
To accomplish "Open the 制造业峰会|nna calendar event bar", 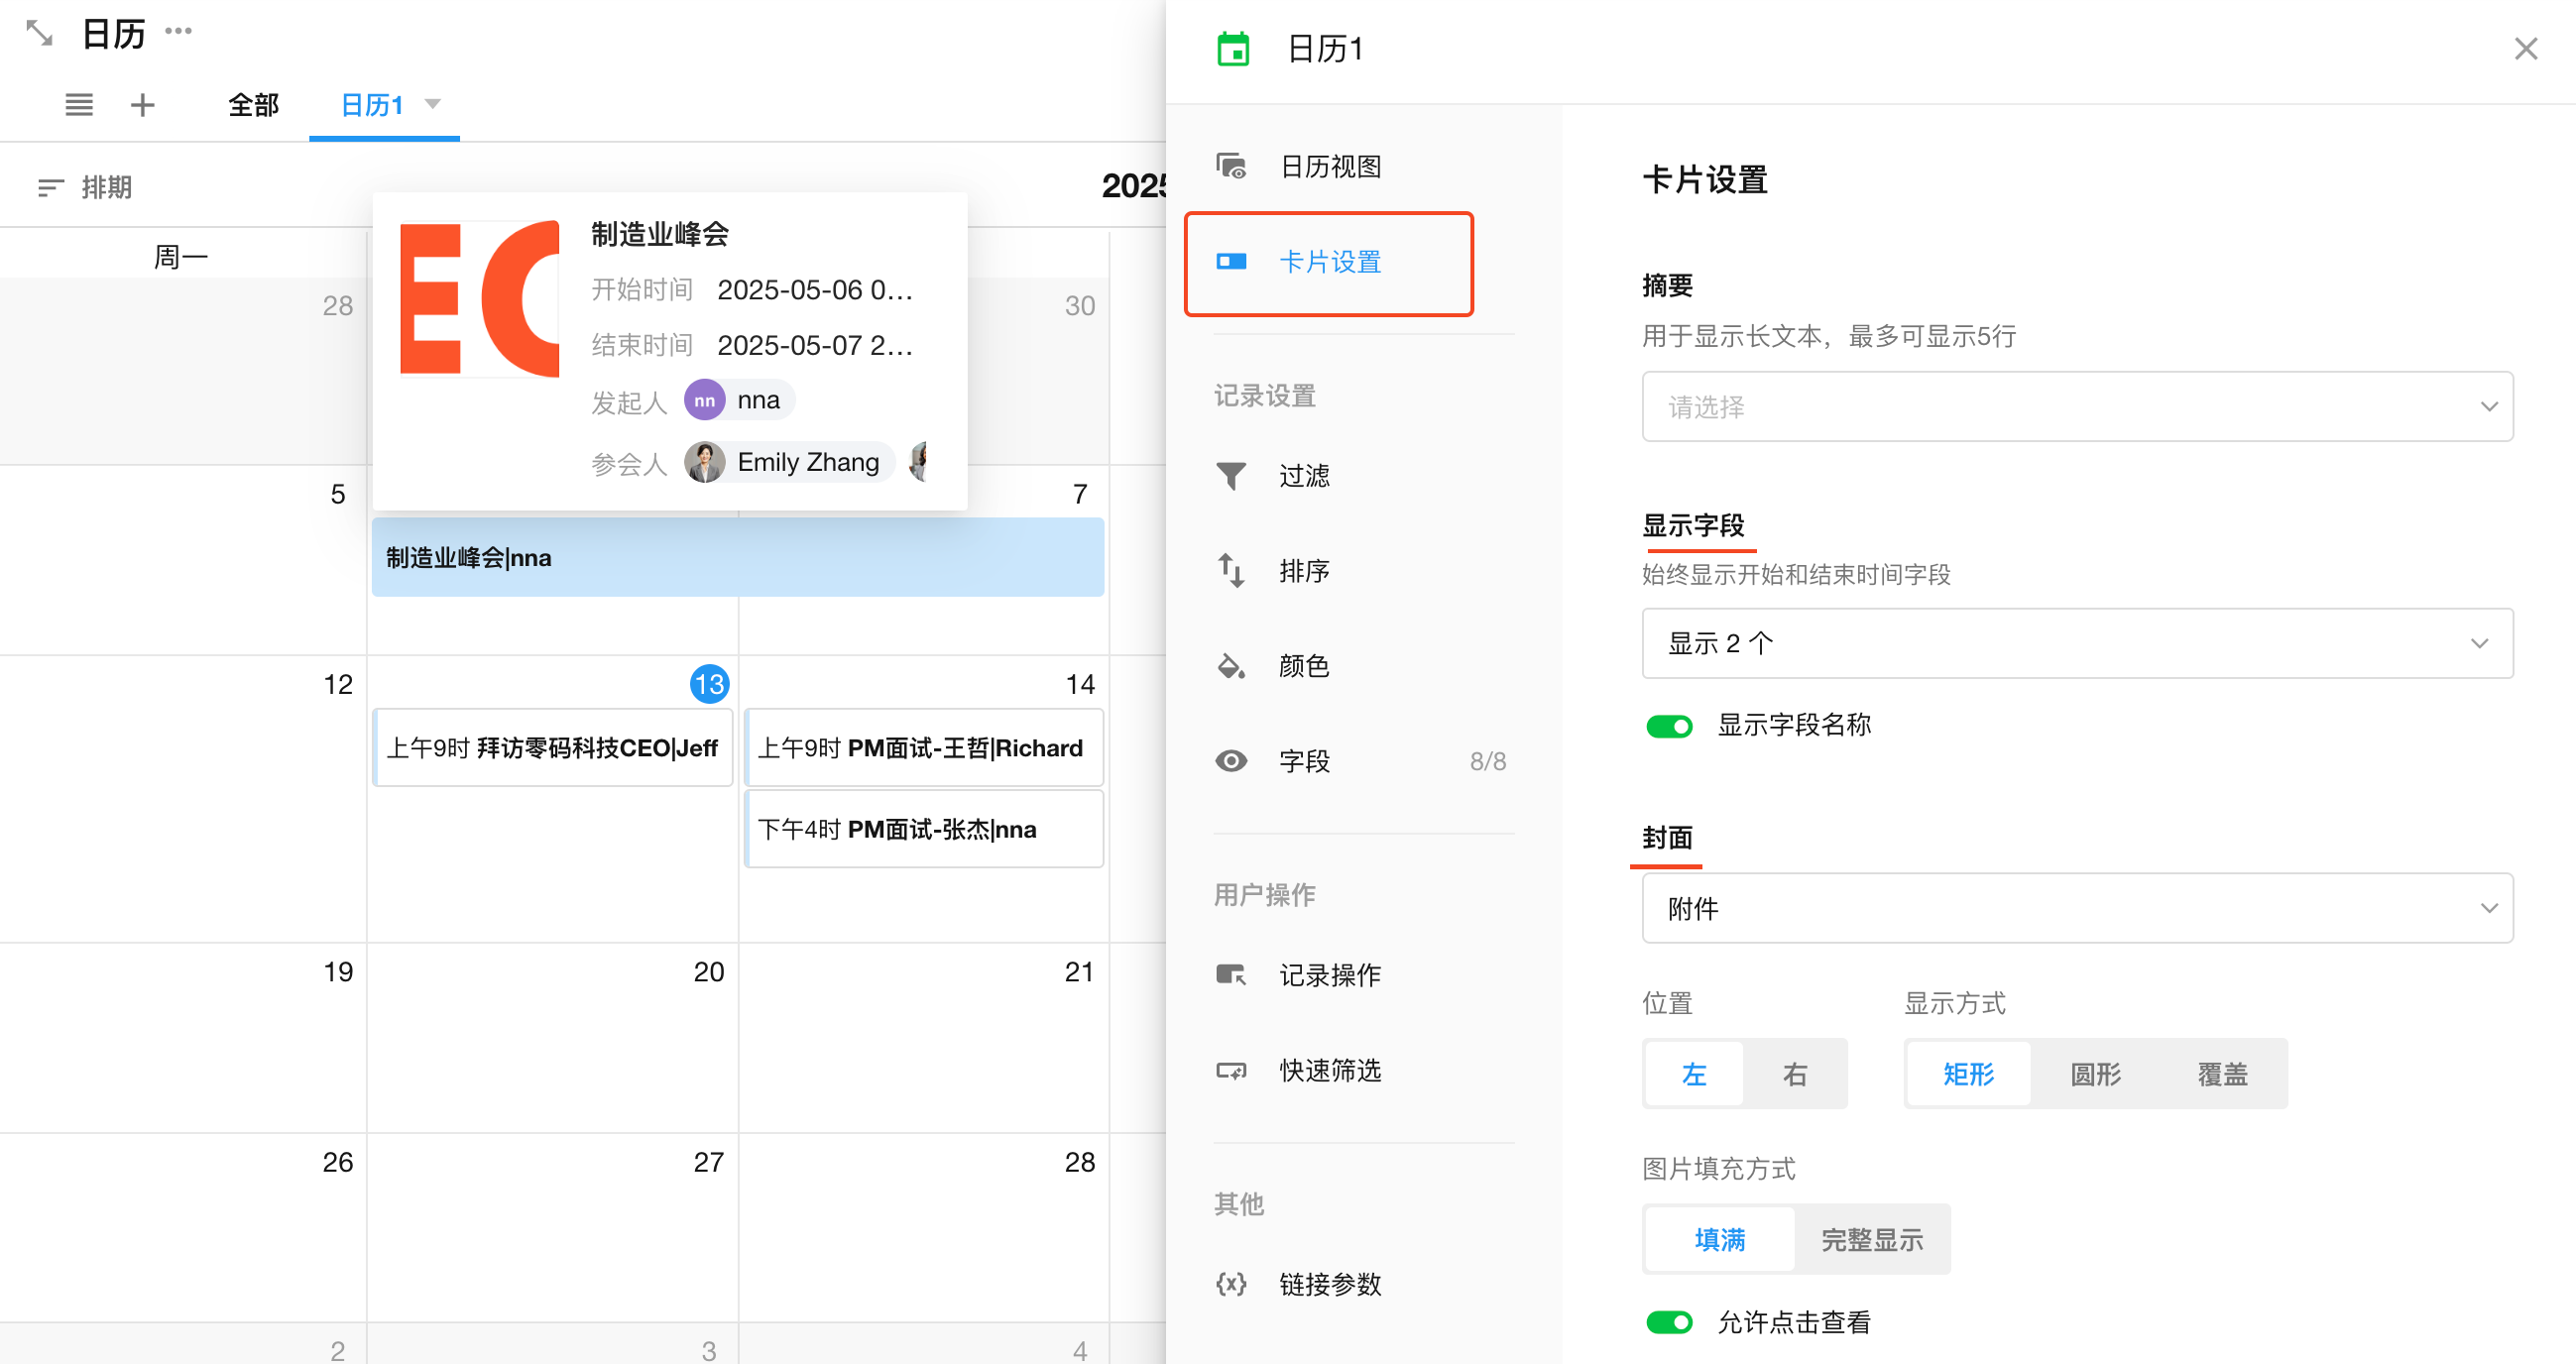I will (x=737, y=558).
